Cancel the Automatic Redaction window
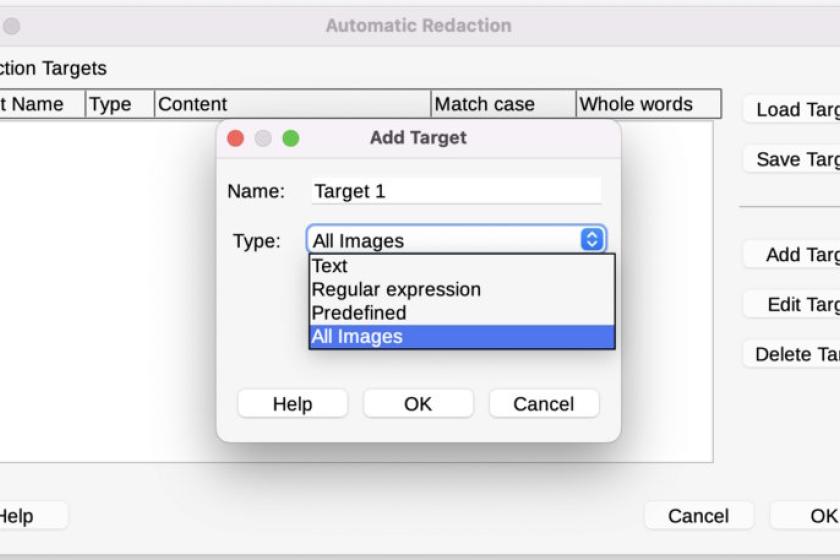 click(699, 516)
